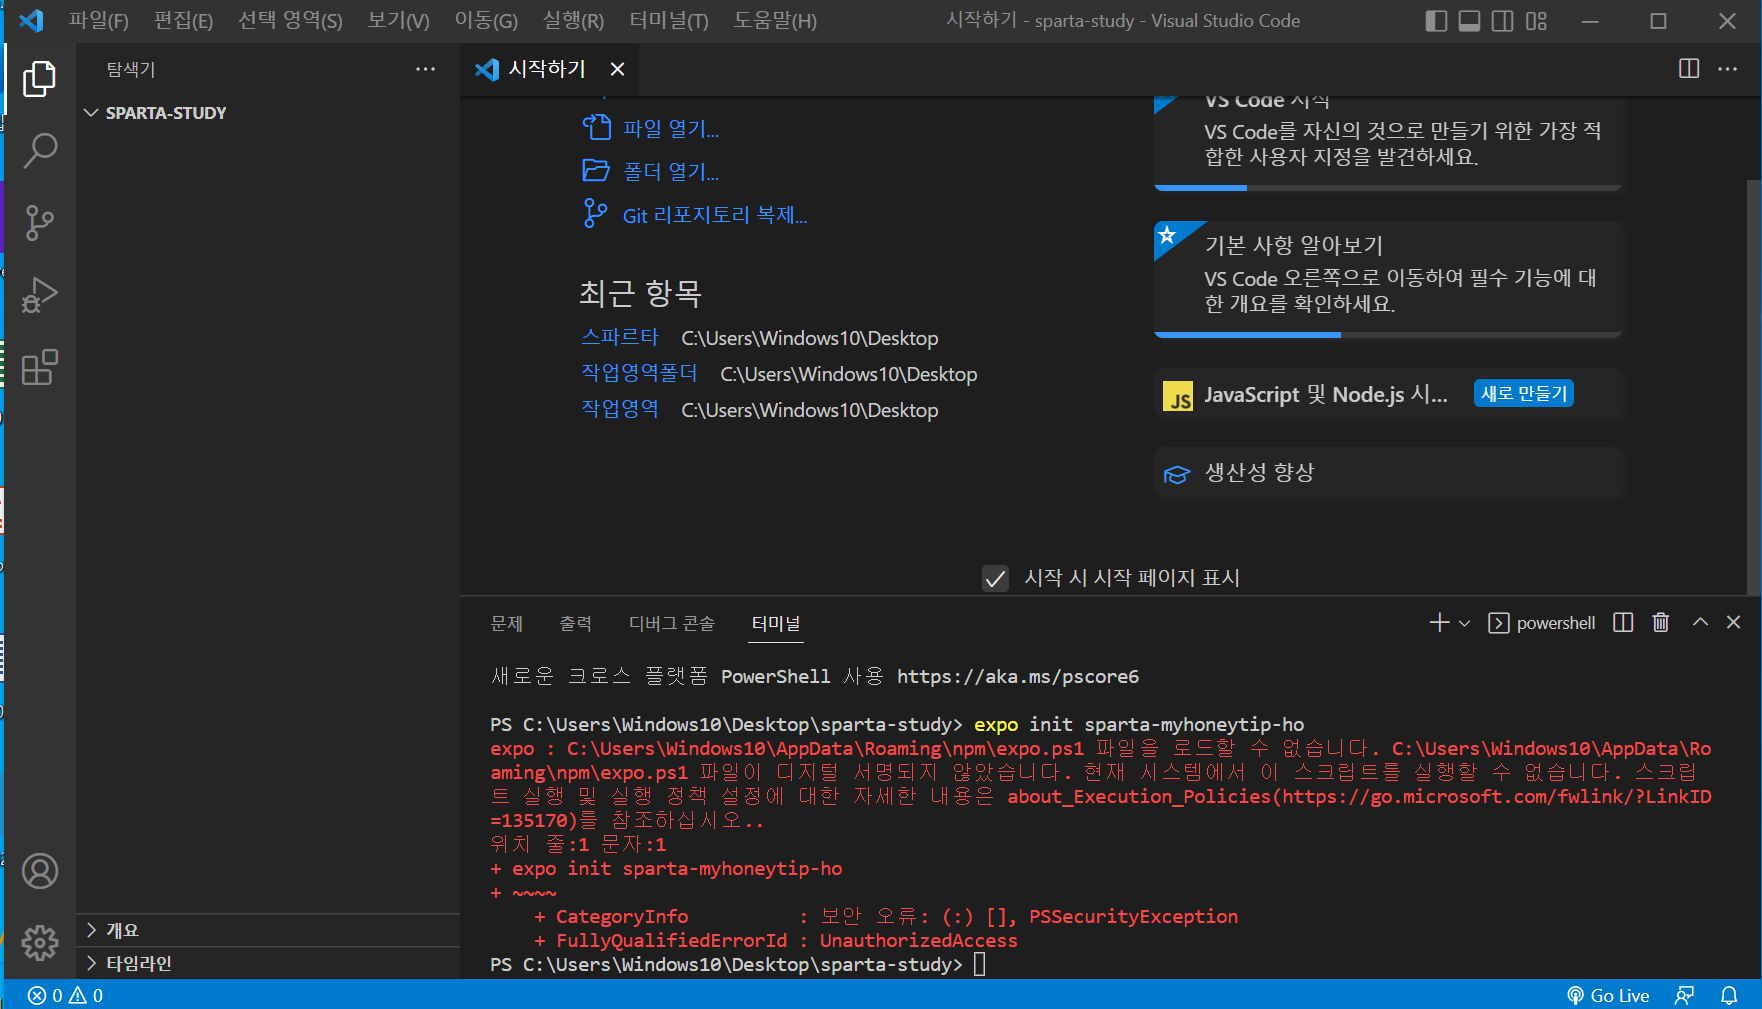Open the 편집(E) menu
1762x1009 pixels.
point(183,21)
